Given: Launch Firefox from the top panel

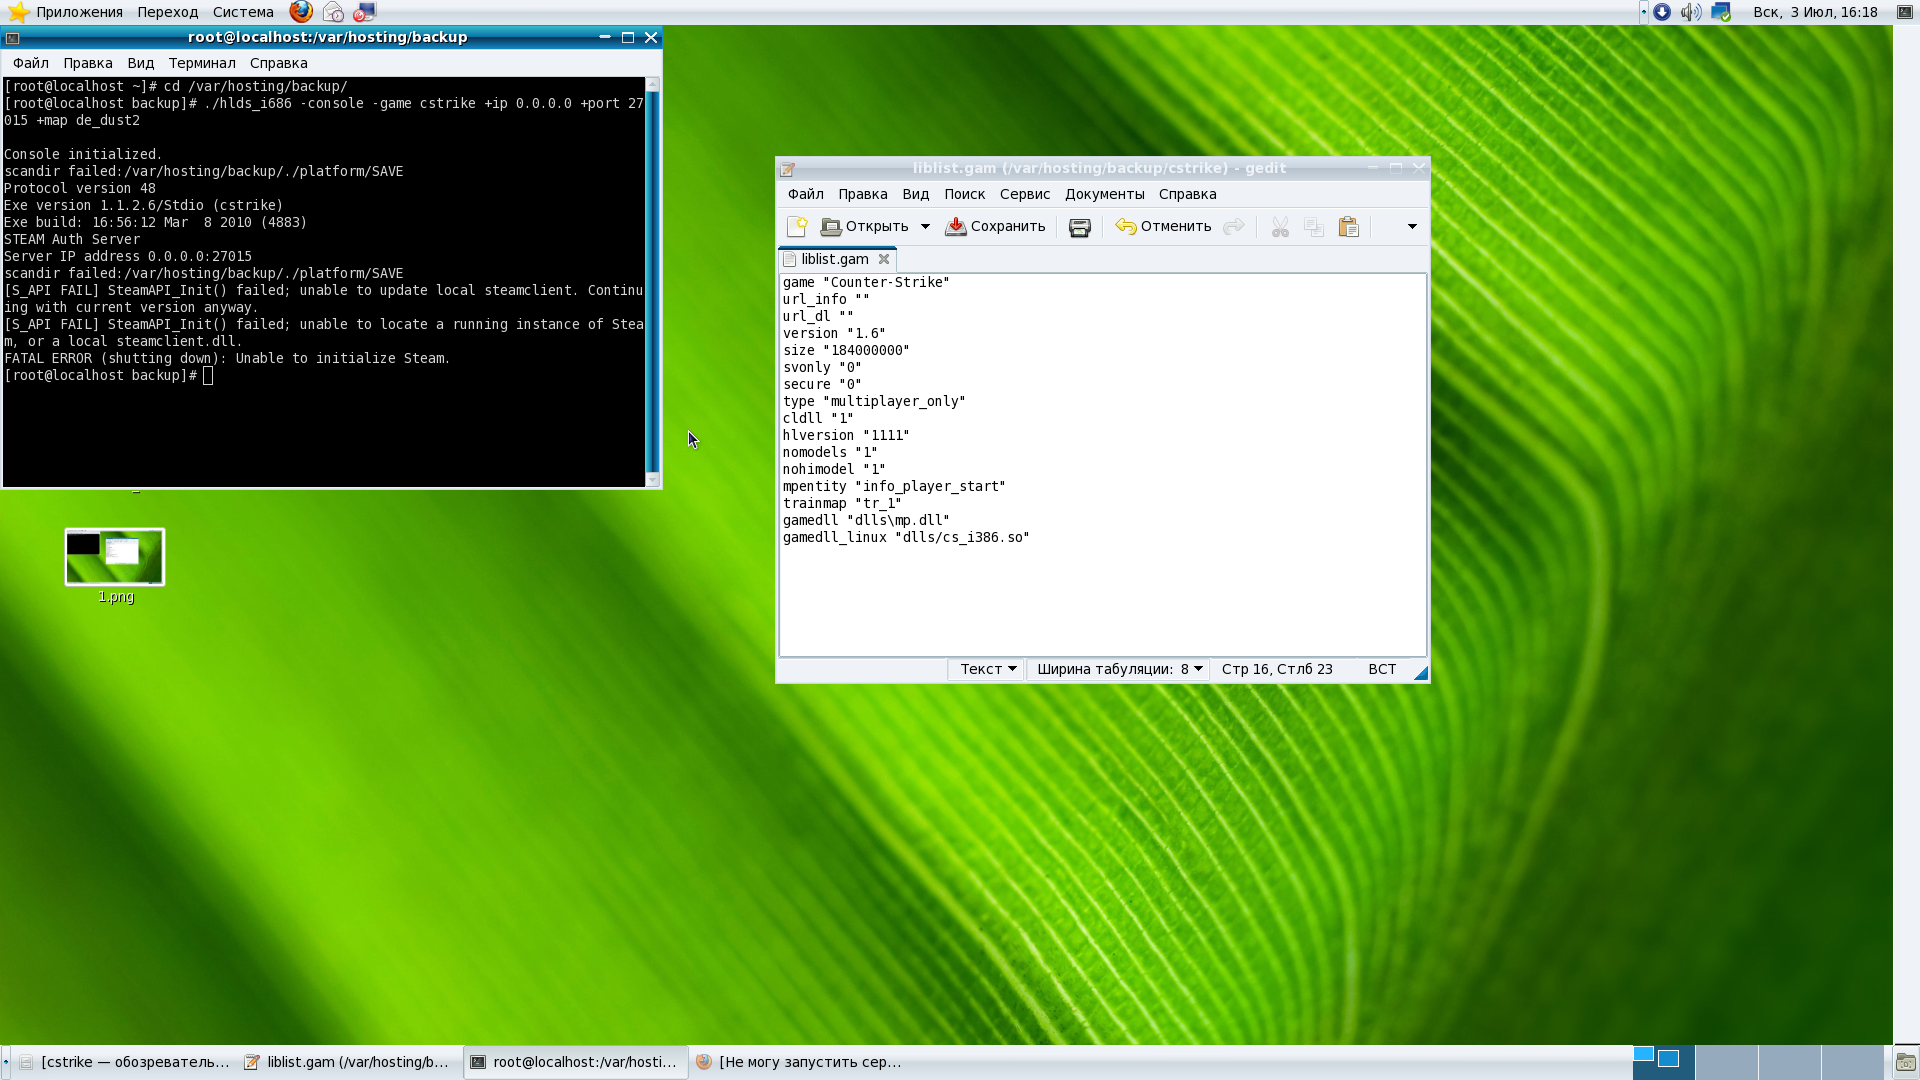Looking at the screenshot, I should (x=301, y=12).
